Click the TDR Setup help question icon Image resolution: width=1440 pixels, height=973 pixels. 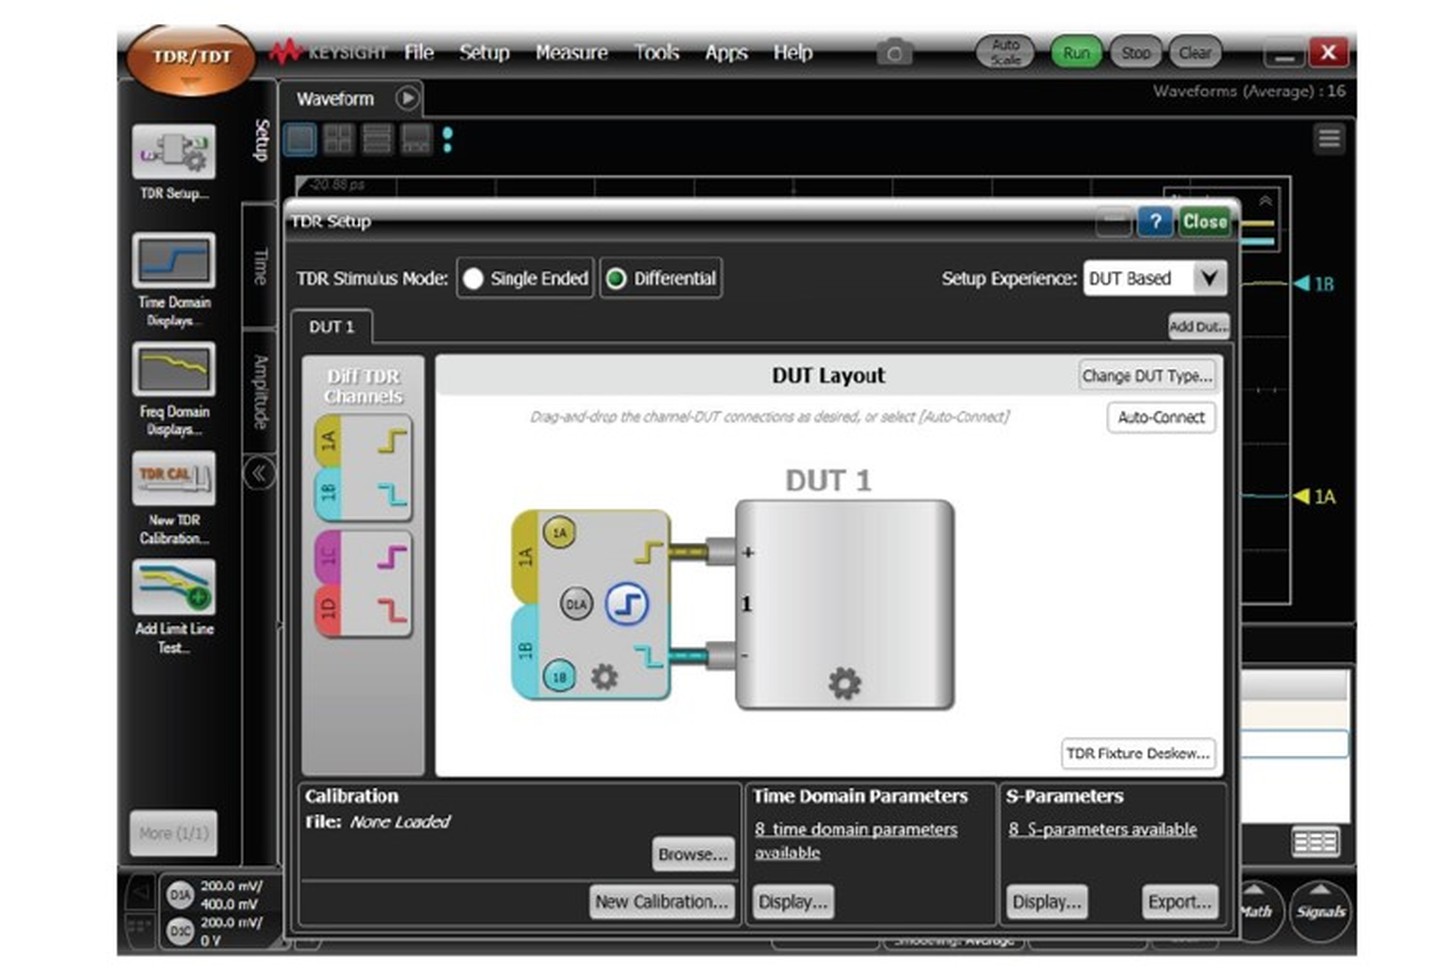point(1155,222)
